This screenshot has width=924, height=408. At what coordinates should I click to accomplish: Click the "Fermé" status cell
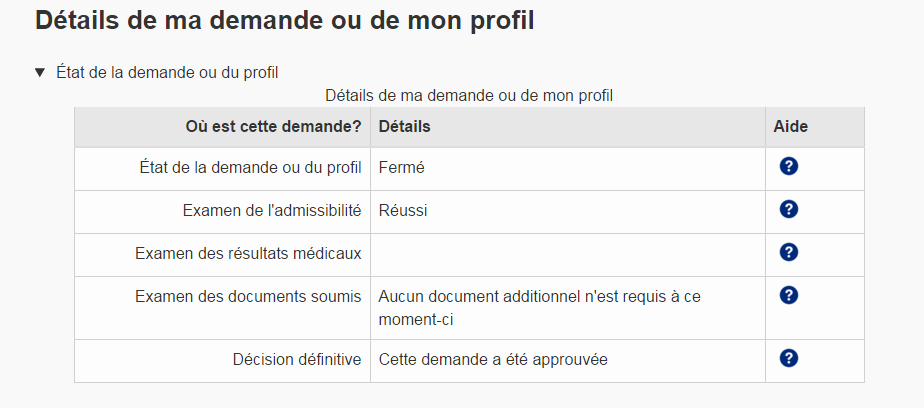point(402,168)
